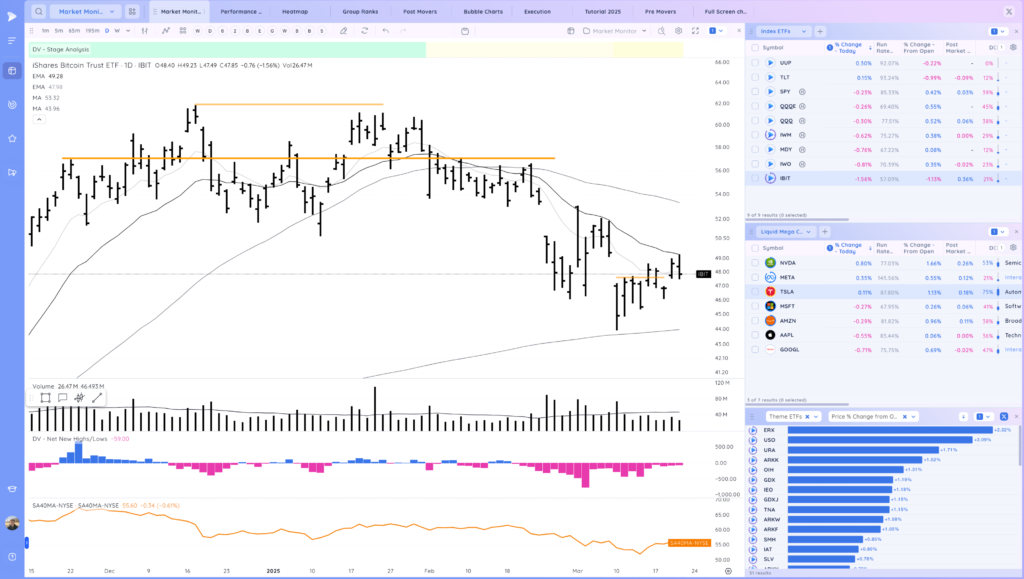Open link group dropdown in Index ETFs panel
Screen dimensions: 1024x579
pos(997,31)
